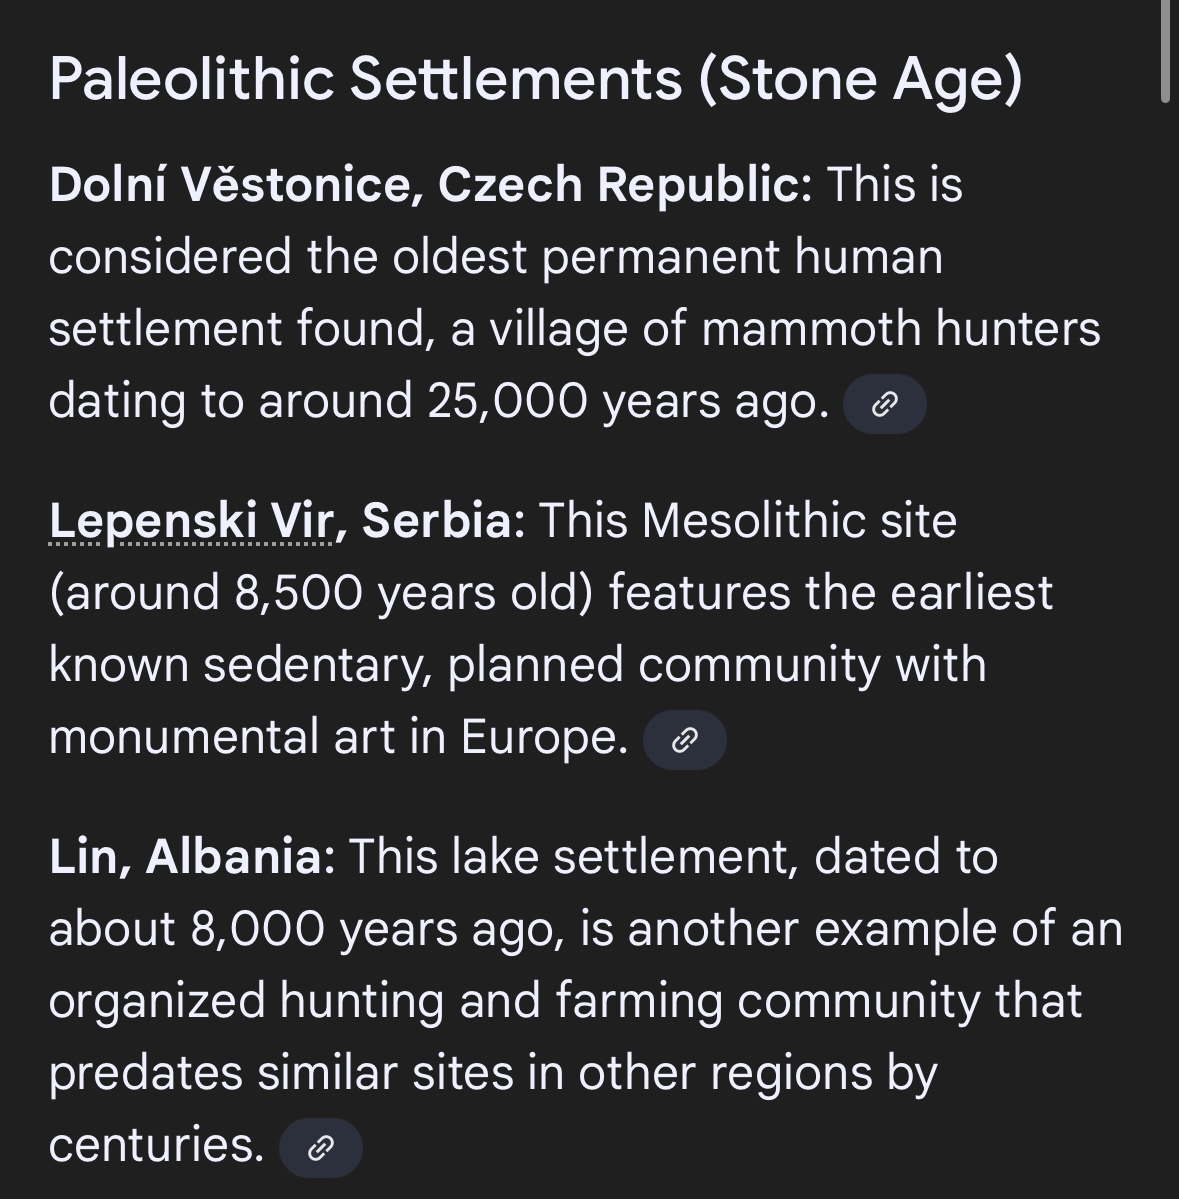Click the word "centuries."

(156, 1145)
